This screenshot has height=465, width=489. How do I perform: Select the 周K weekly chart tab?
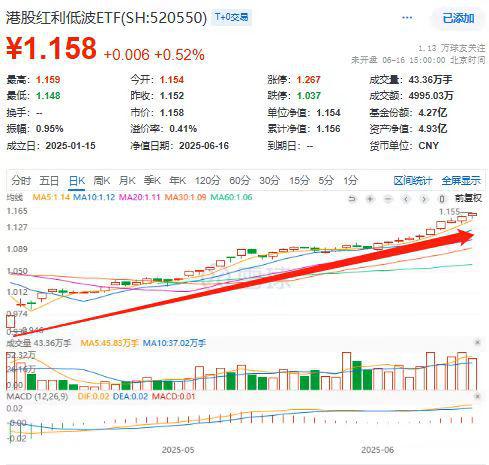(102, 181)
